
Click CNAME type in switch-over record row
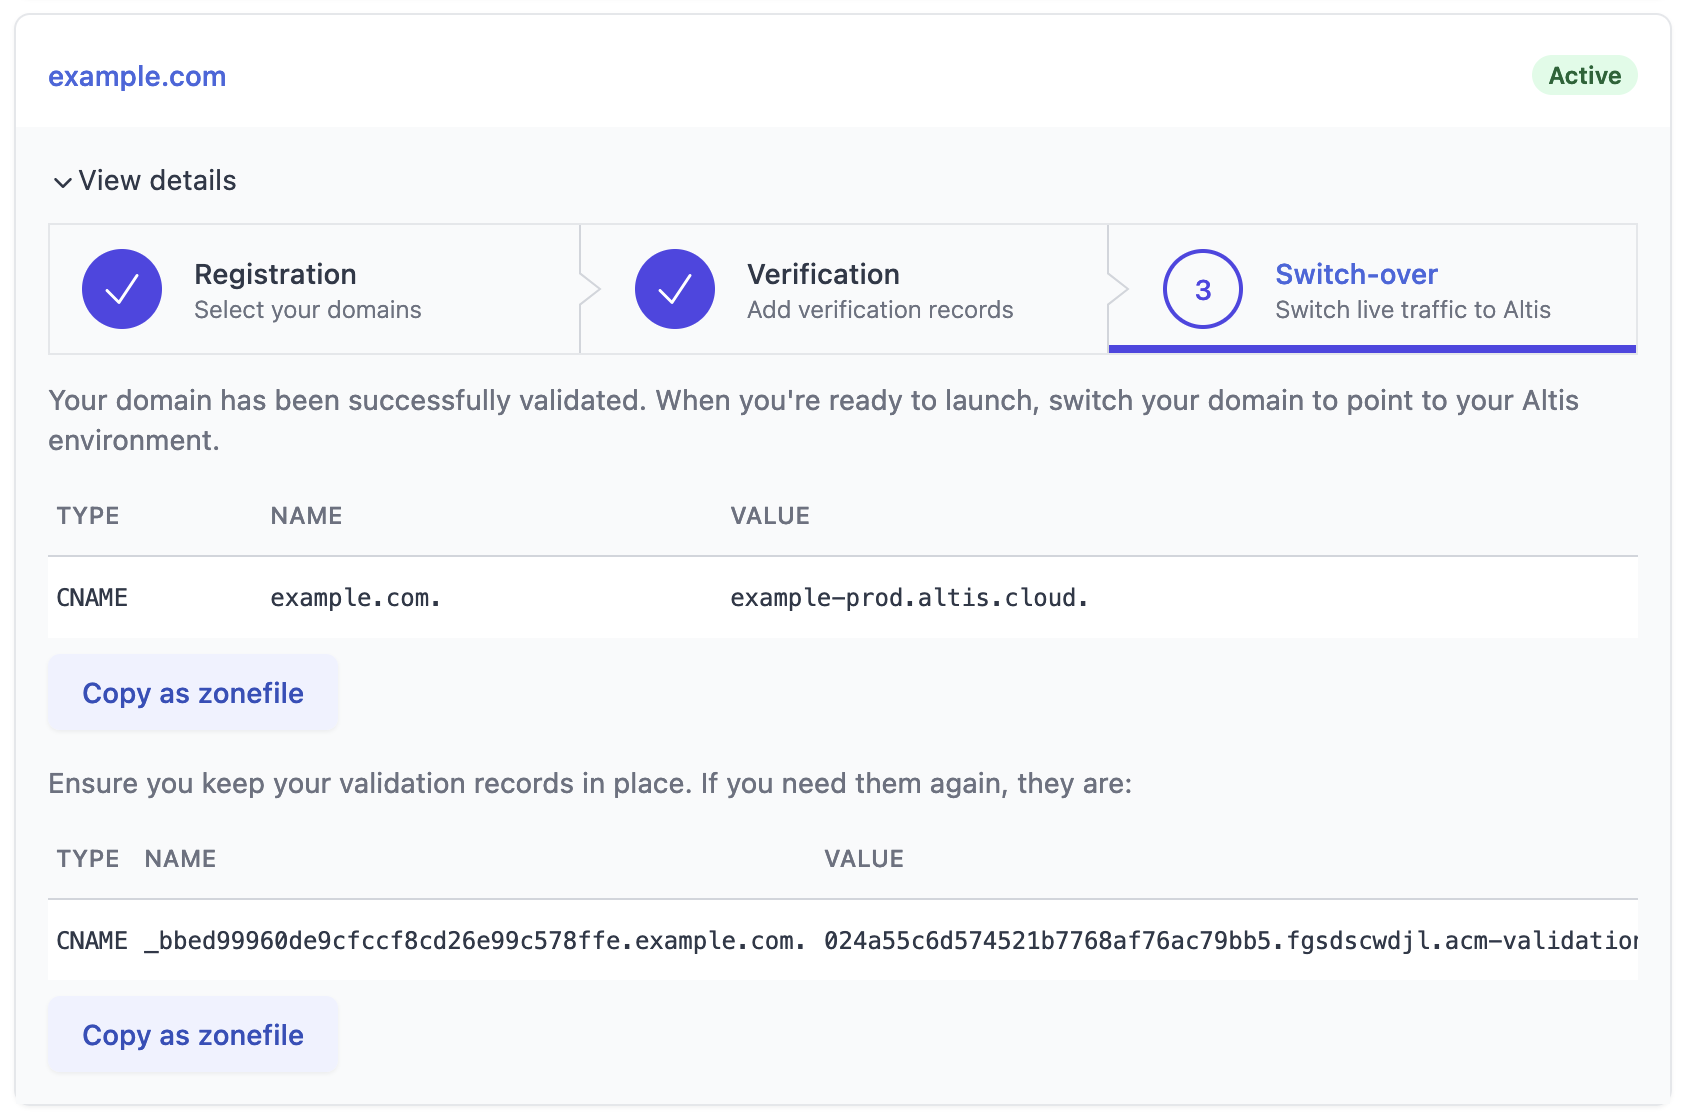tap(92, 598)
